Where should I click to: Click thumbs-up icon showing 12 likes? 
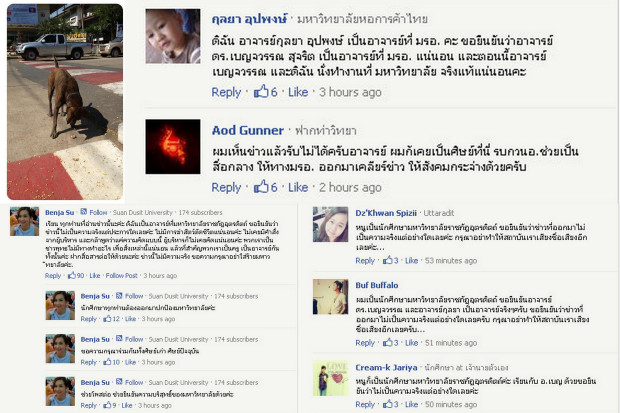[x=107, y=318]
